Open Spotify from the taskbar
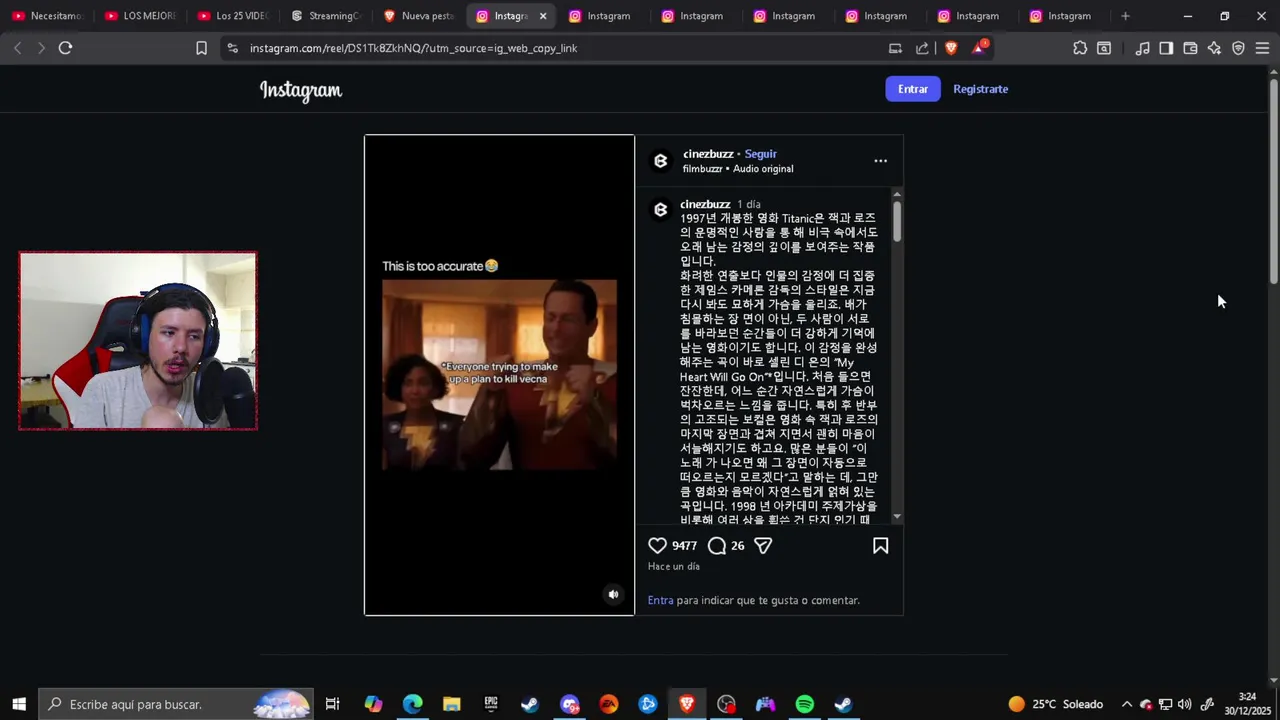This screenshot has width=1280, height=720. [x=804, y=704]
